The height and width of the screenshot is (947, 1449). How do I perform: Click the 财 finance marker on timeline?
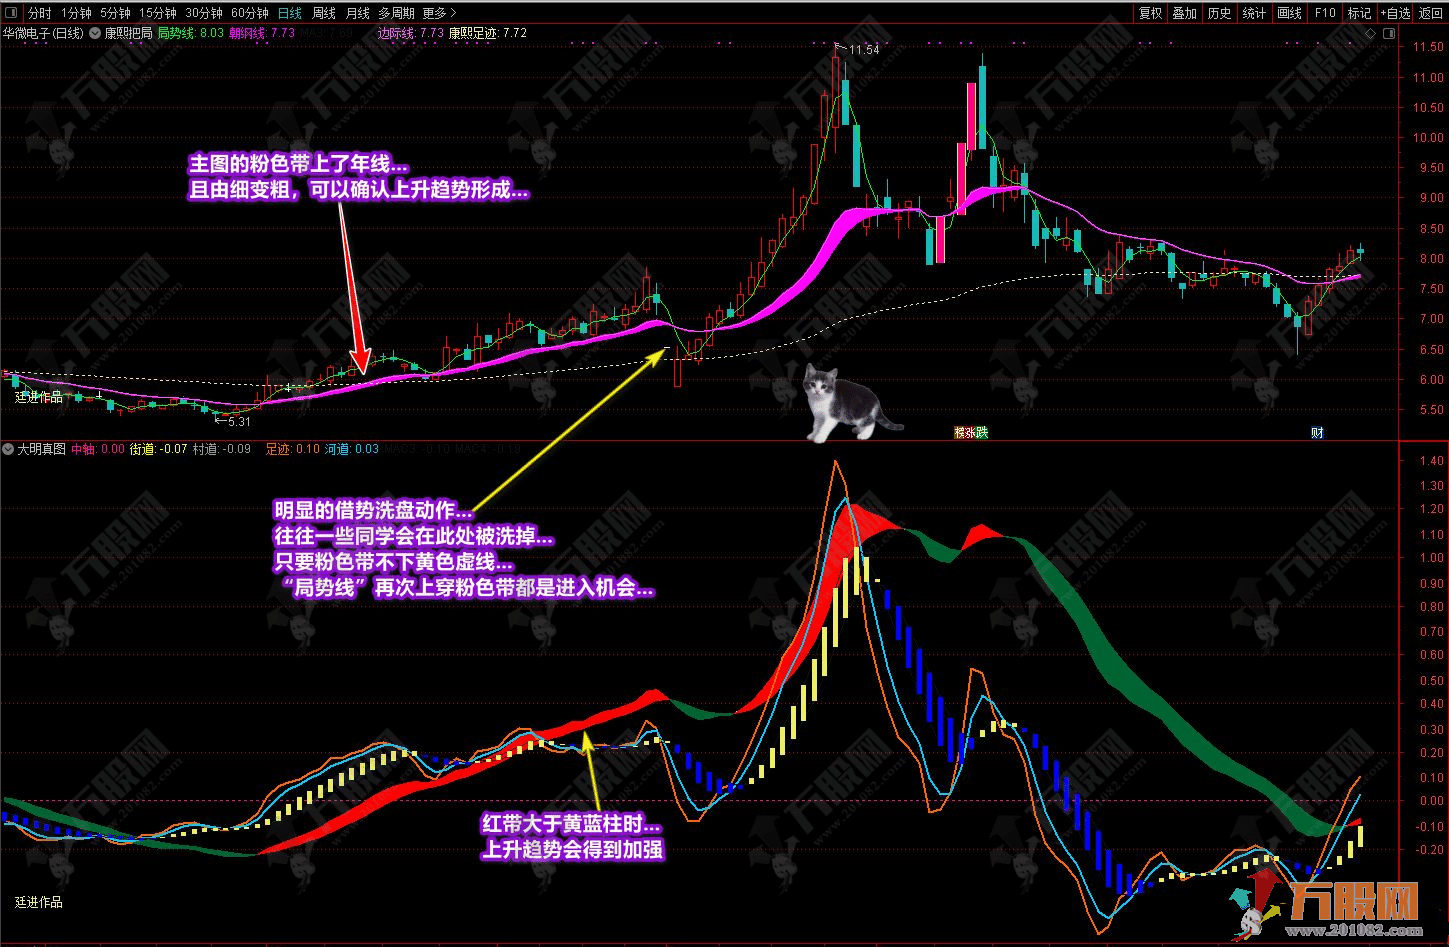1318,433
